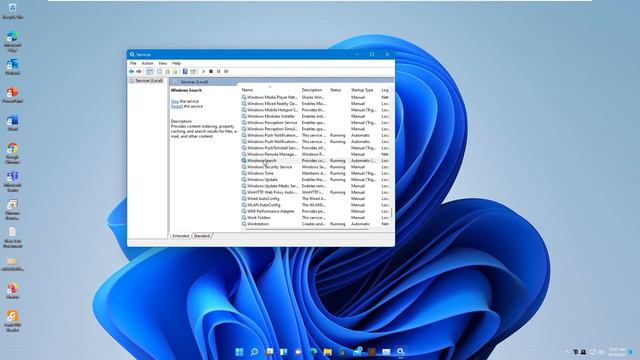Open Help from the blue toolbar icon
Viewport: 640px width, 360px height.
coord(185,71)
